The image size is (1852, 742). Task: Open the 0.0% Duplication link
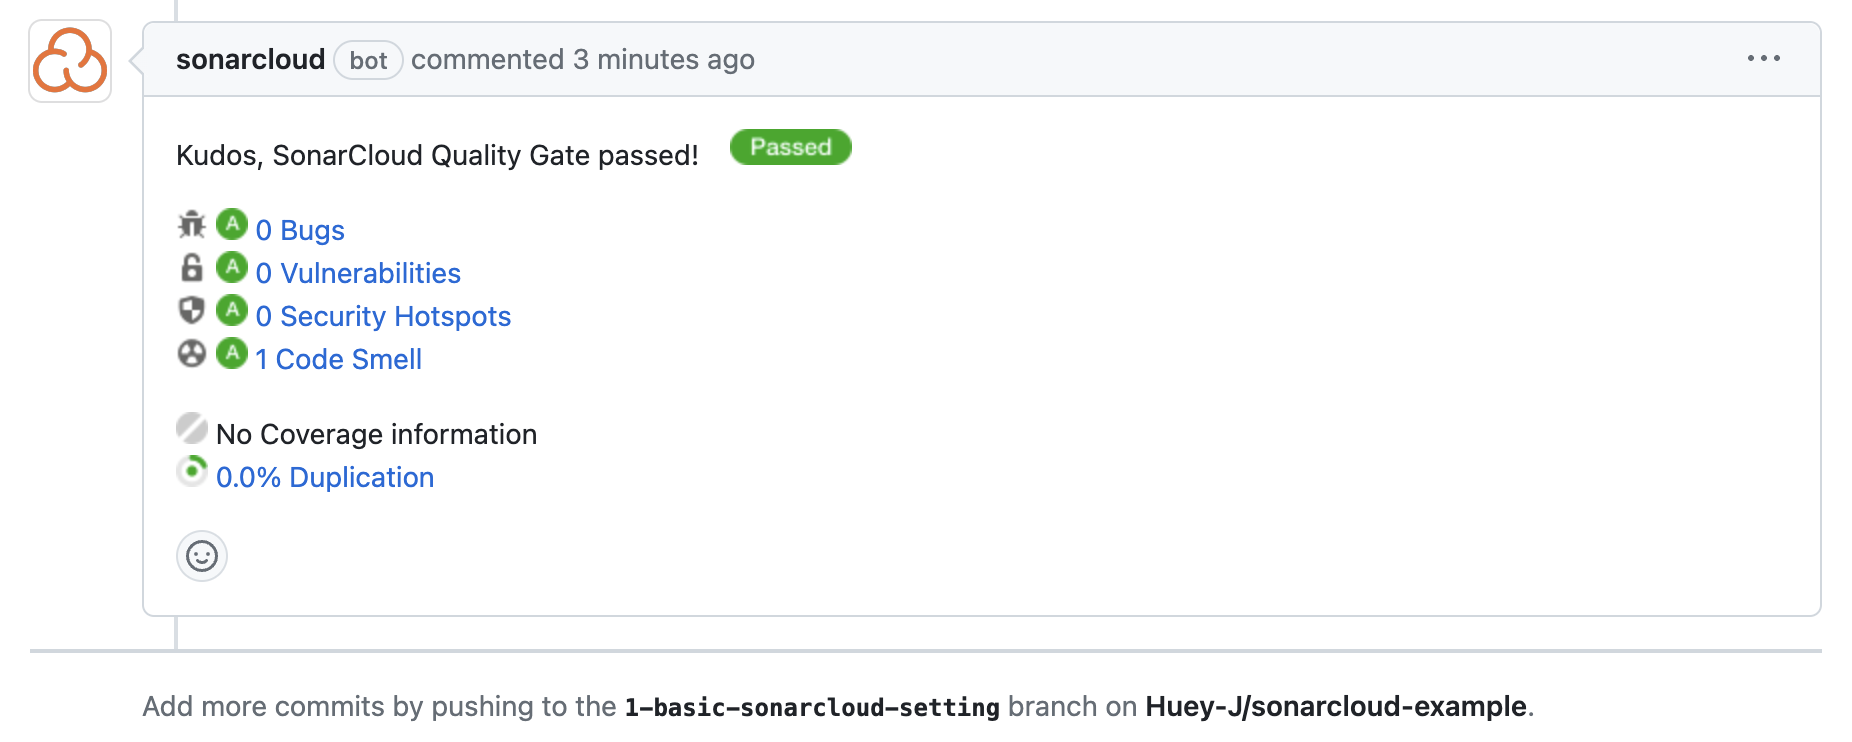(325, 478)
